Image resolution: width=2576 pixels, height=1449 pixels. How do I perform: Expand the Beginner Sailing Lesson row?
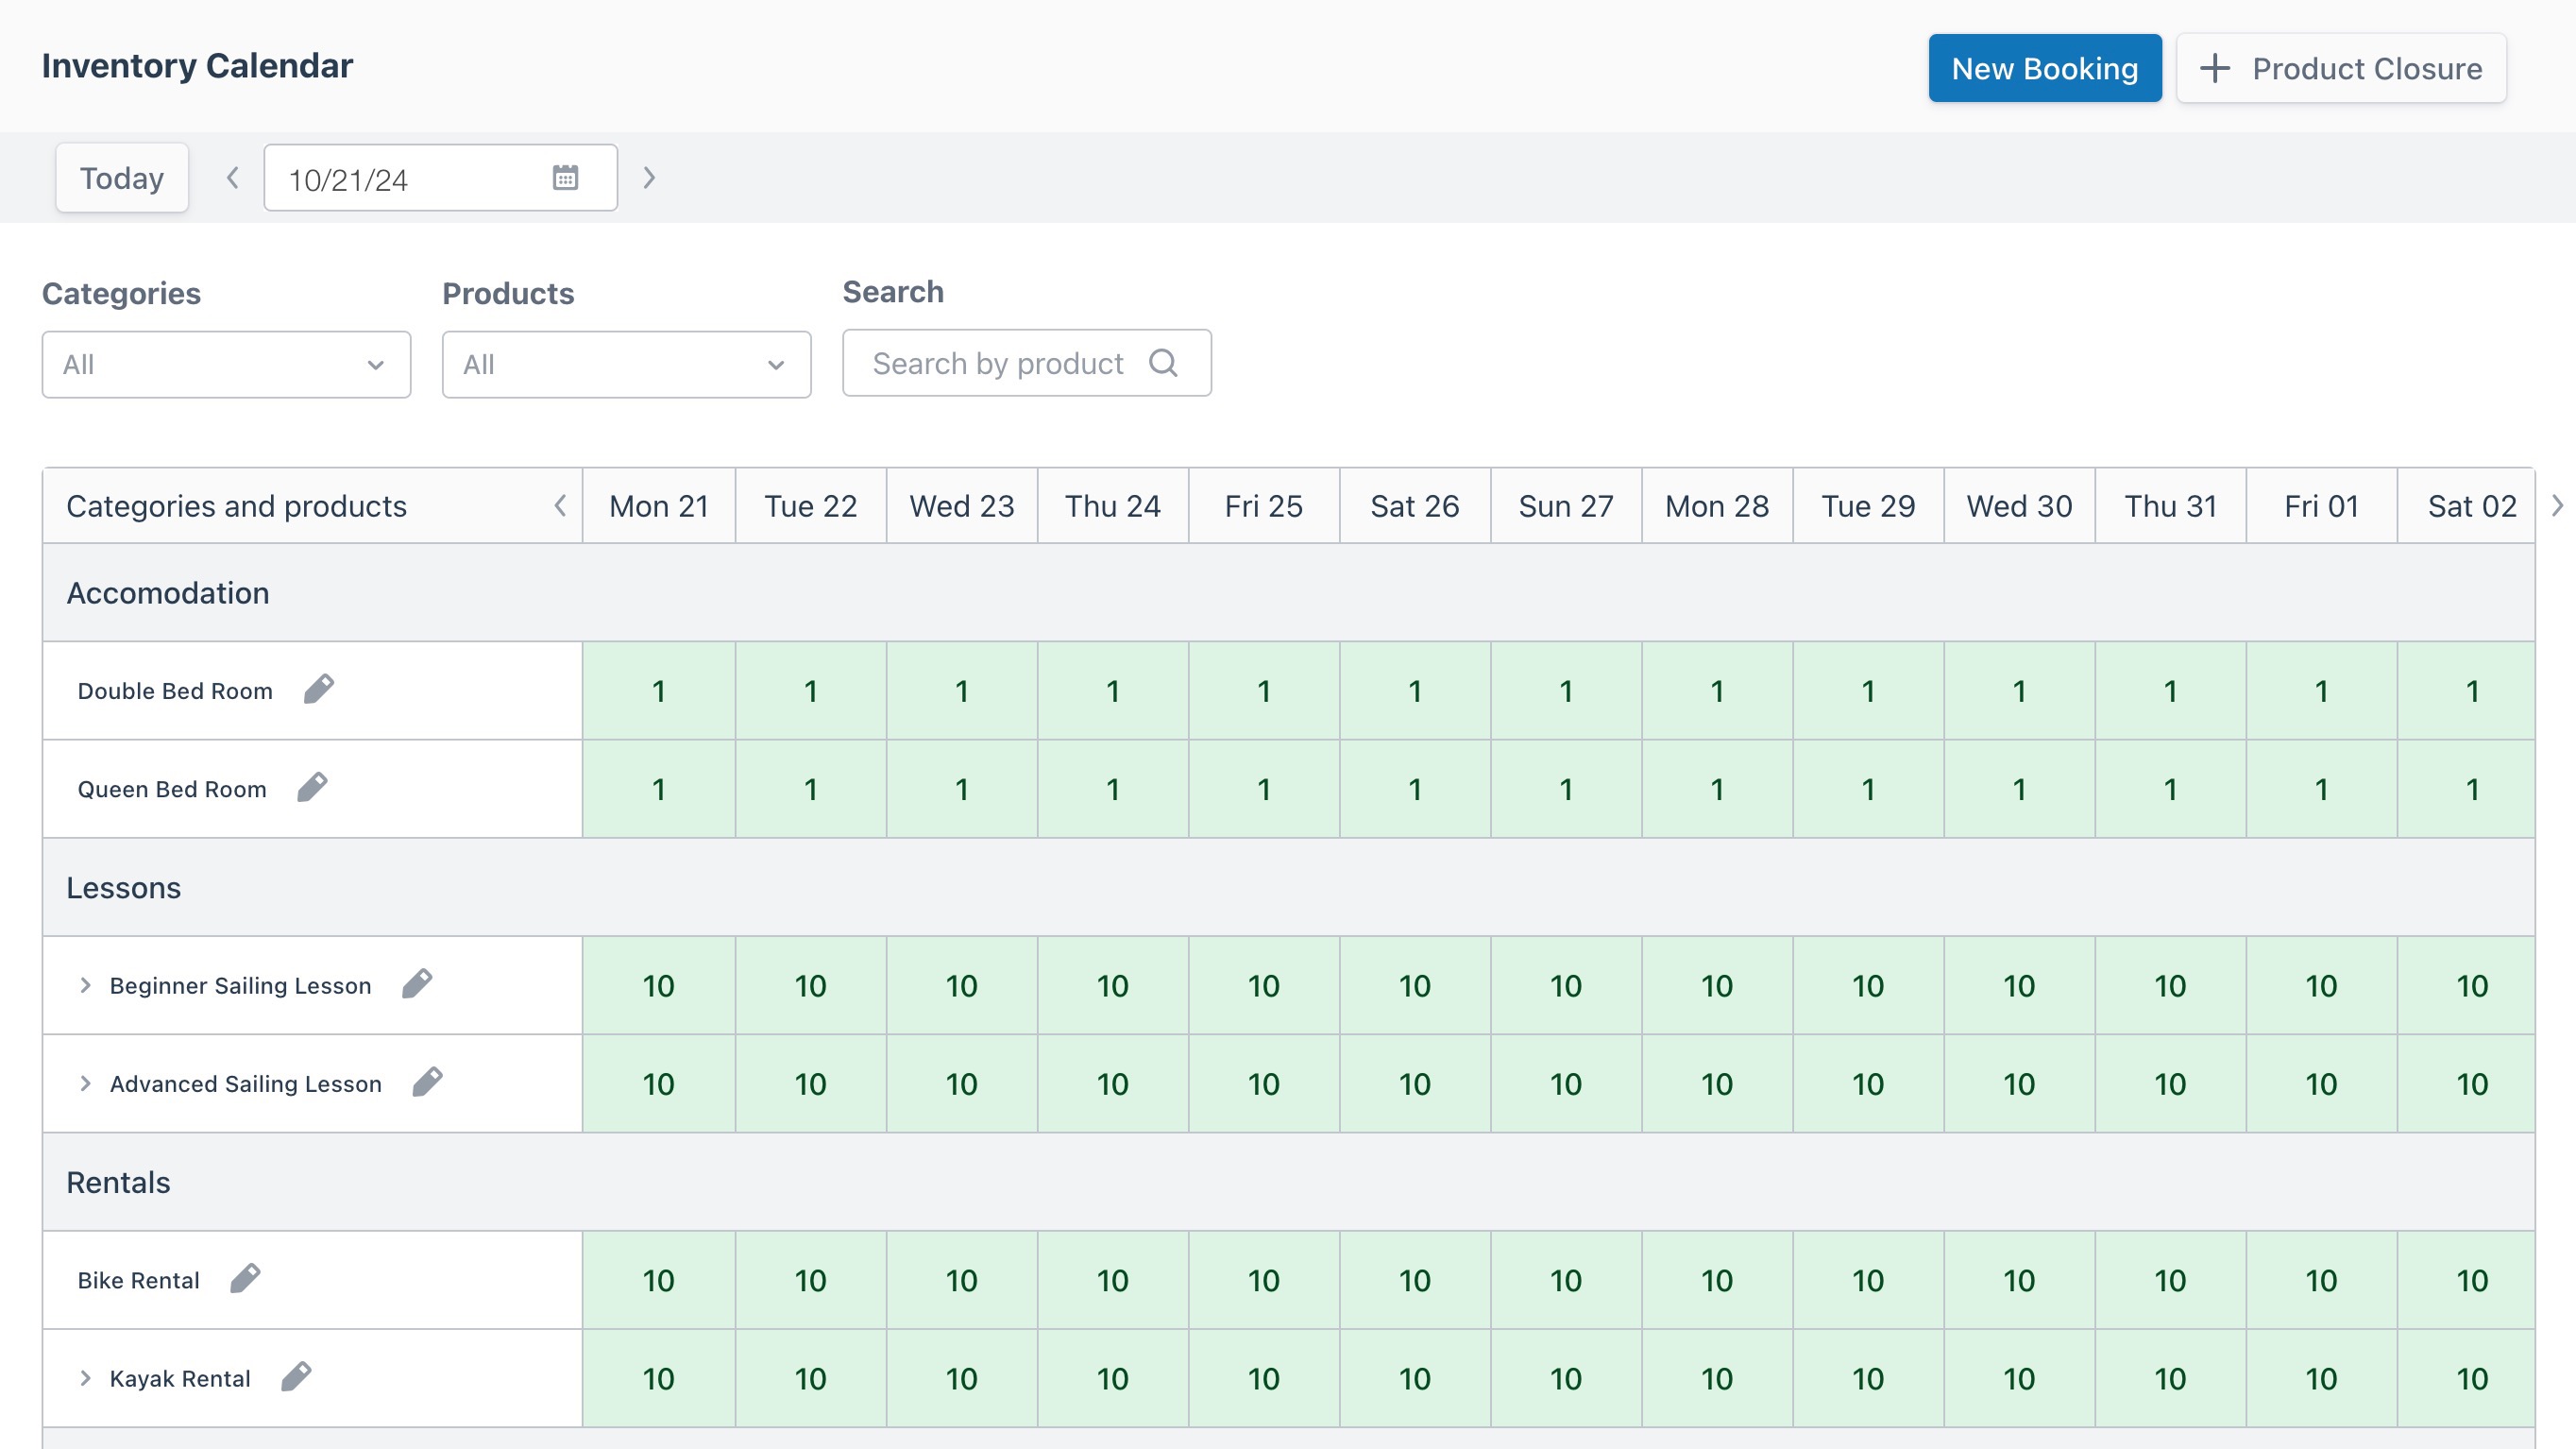pyautogui.click(x=85, y=985)
